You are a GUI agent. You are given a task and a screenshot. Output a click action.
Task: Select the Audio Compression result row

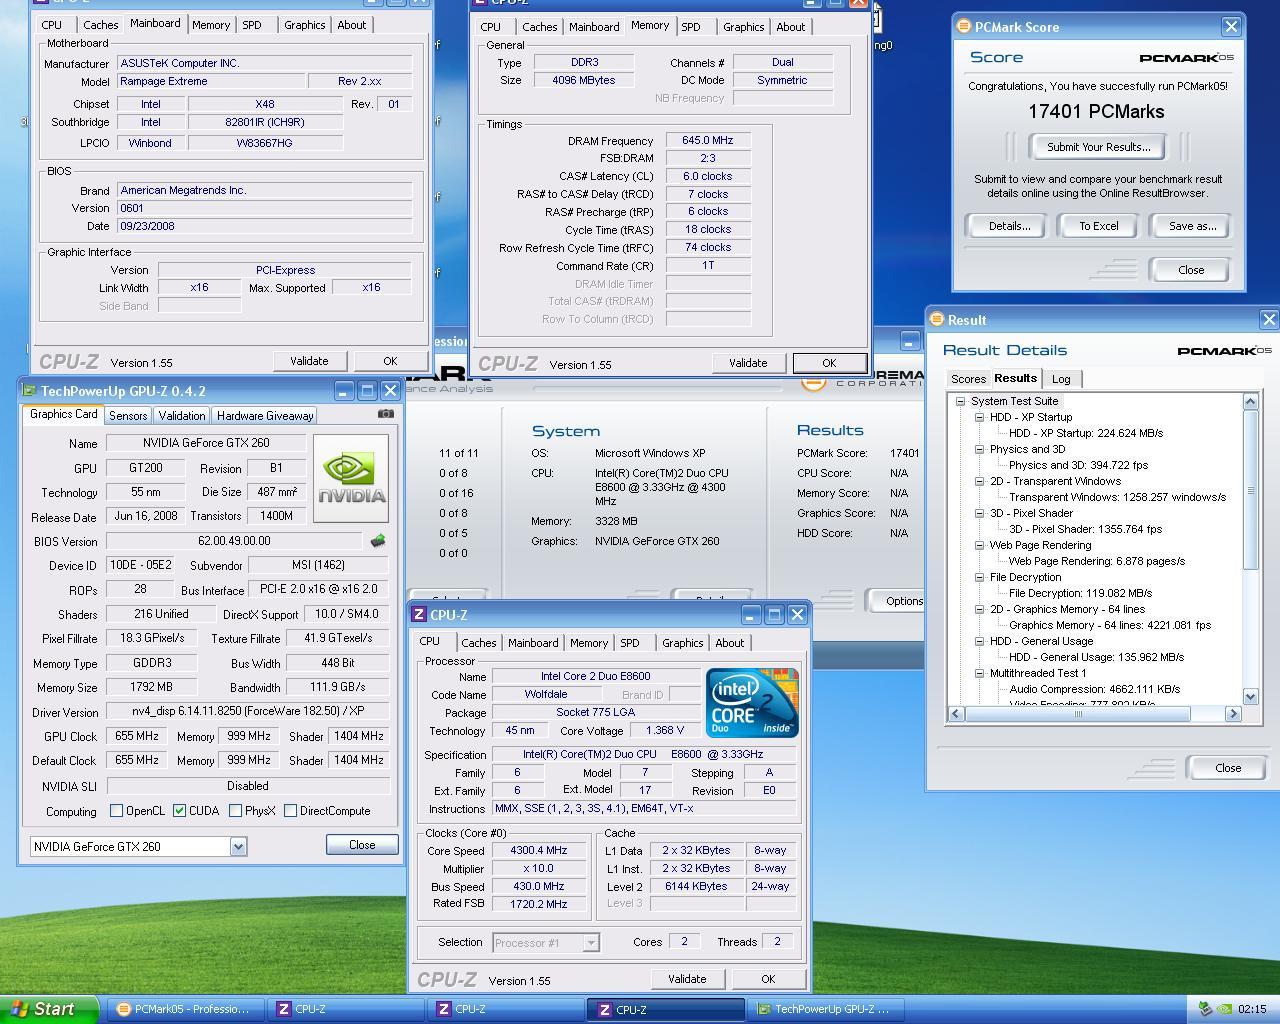pos(1094,689)
